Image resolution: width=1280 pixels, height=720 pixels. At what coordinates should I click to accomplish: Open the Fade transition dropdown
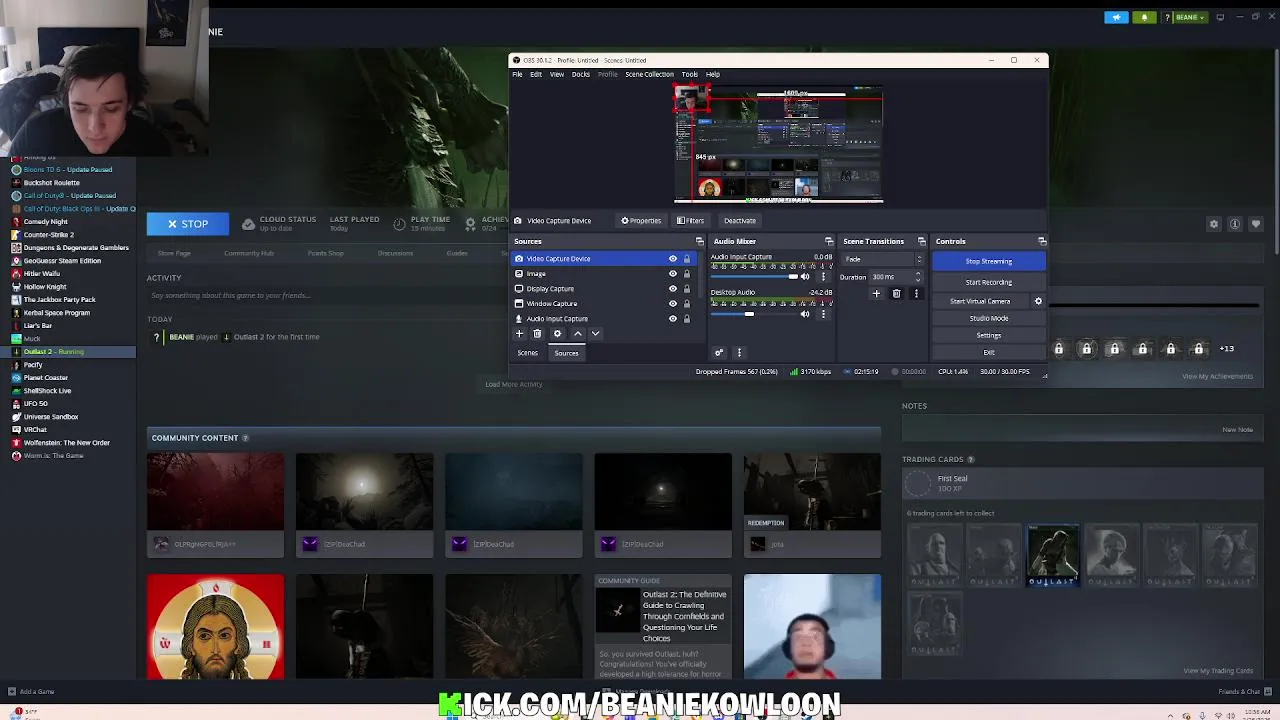point(884,259)
